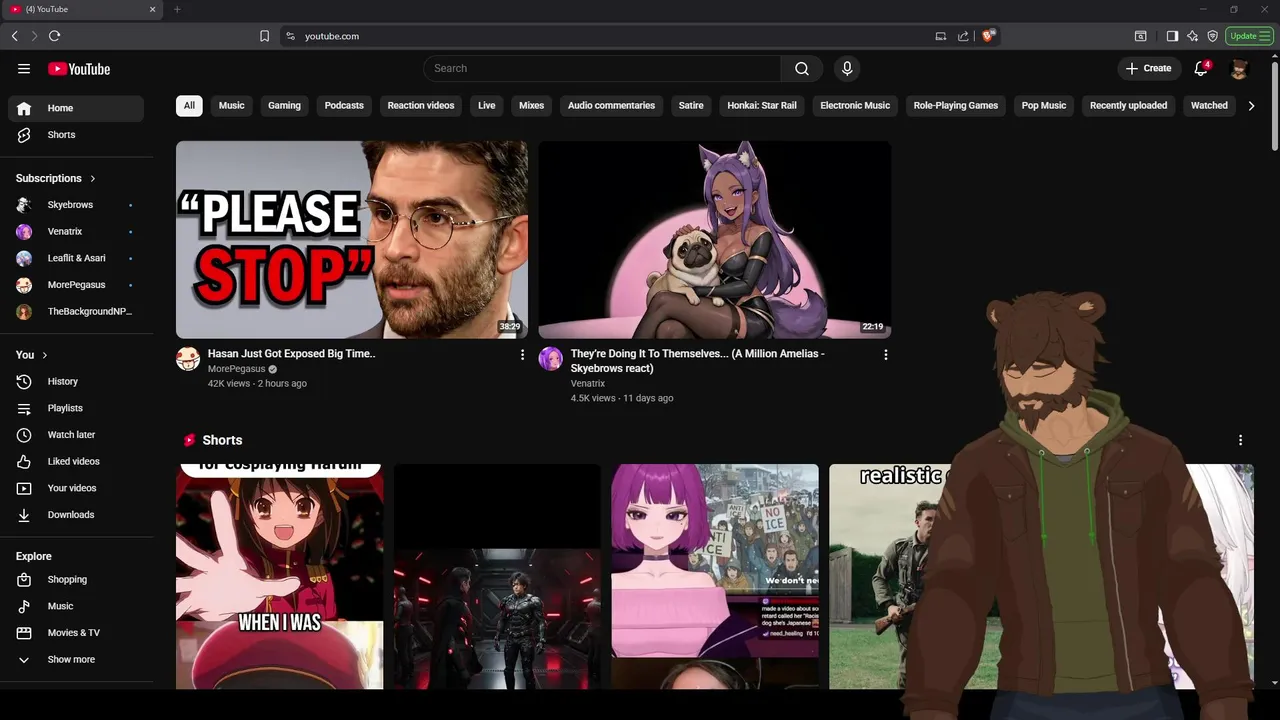
Task: Bookmark this page icon in address bar
Action: coord(264,36)
